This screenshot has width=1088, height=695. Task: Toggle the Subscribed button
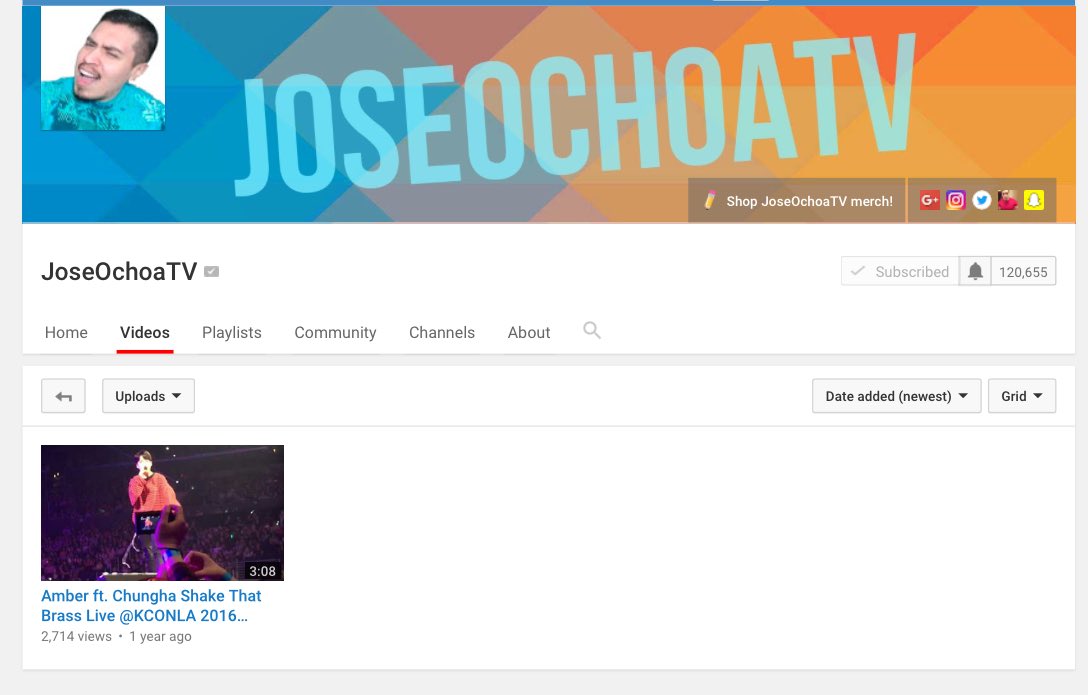coord(900,271)
